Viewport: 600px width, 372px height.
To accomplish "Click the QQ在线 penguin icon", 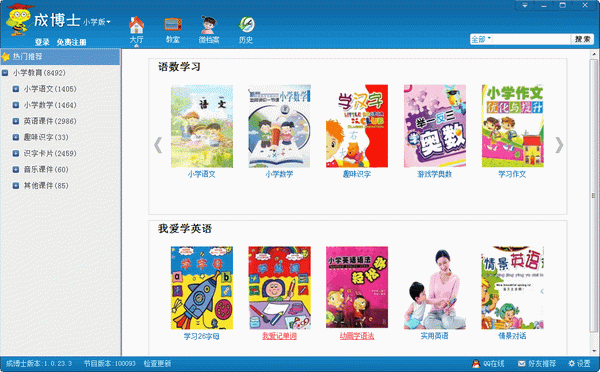I will (476, 363).
